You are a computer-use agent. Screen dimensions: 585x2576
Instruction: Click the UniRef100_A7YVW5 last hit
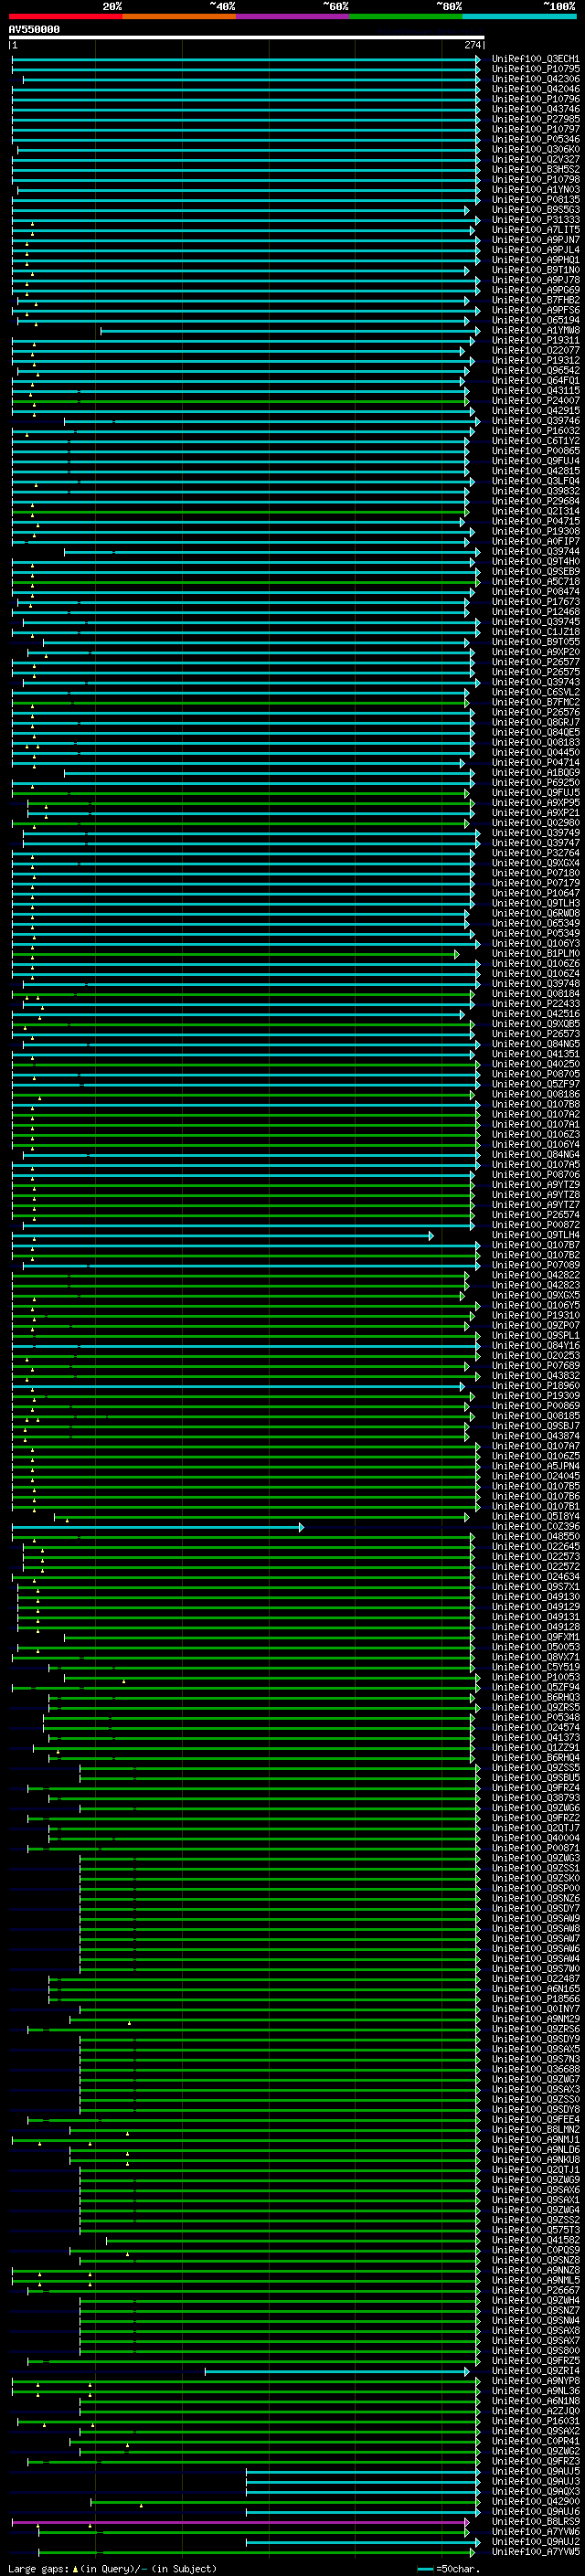tap(535, 2552)
